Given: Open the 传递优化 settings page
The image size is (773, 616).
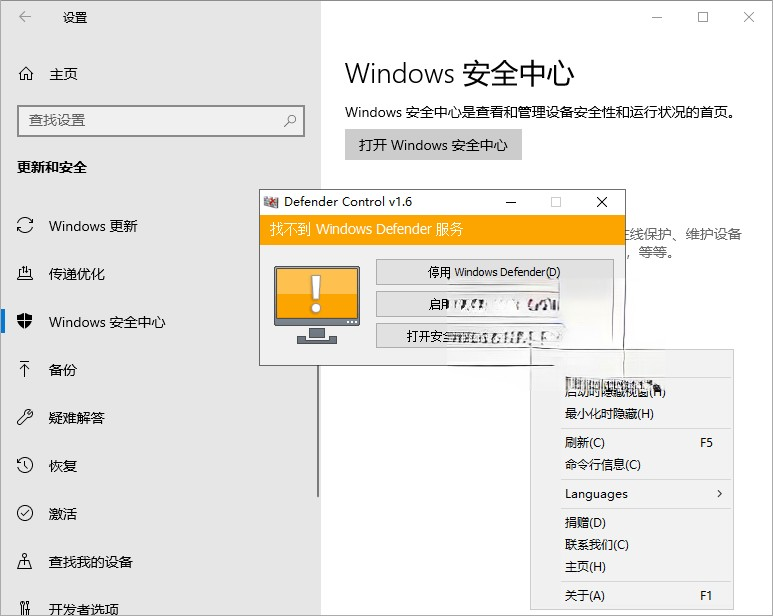Looking at the screenshot, I should click(x=76, y=274).
